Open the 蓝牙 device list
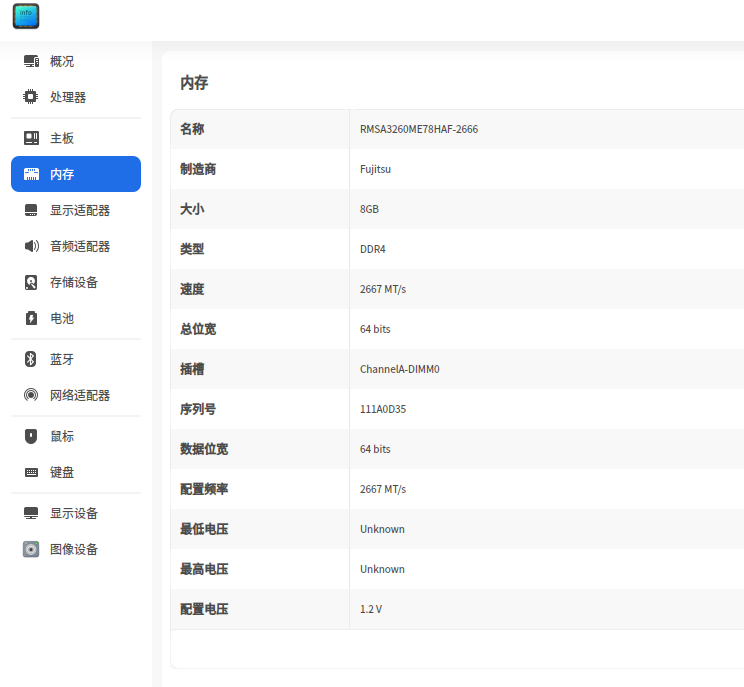 76,359
